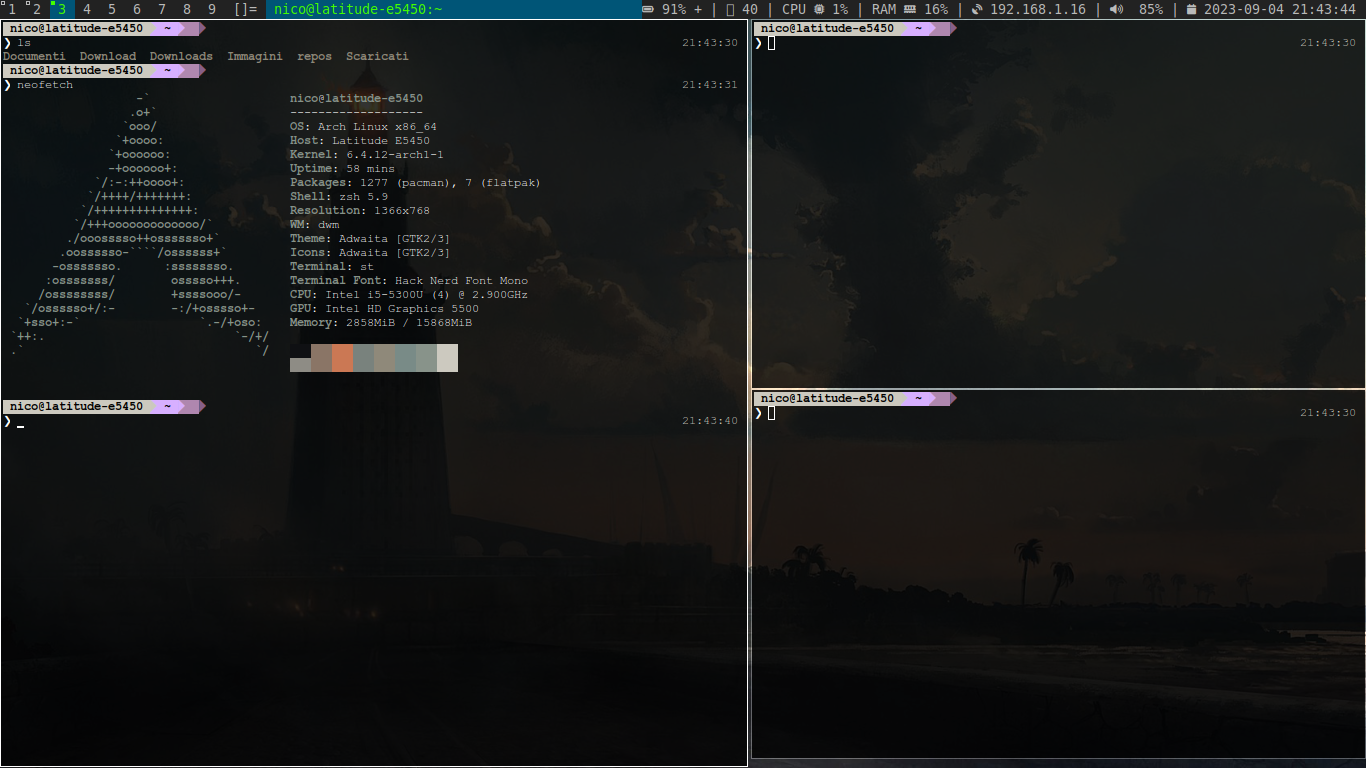Viewport: 1366px width, 768px height.
Task: Select the active tag 3
Action: [x=62, y=9]
